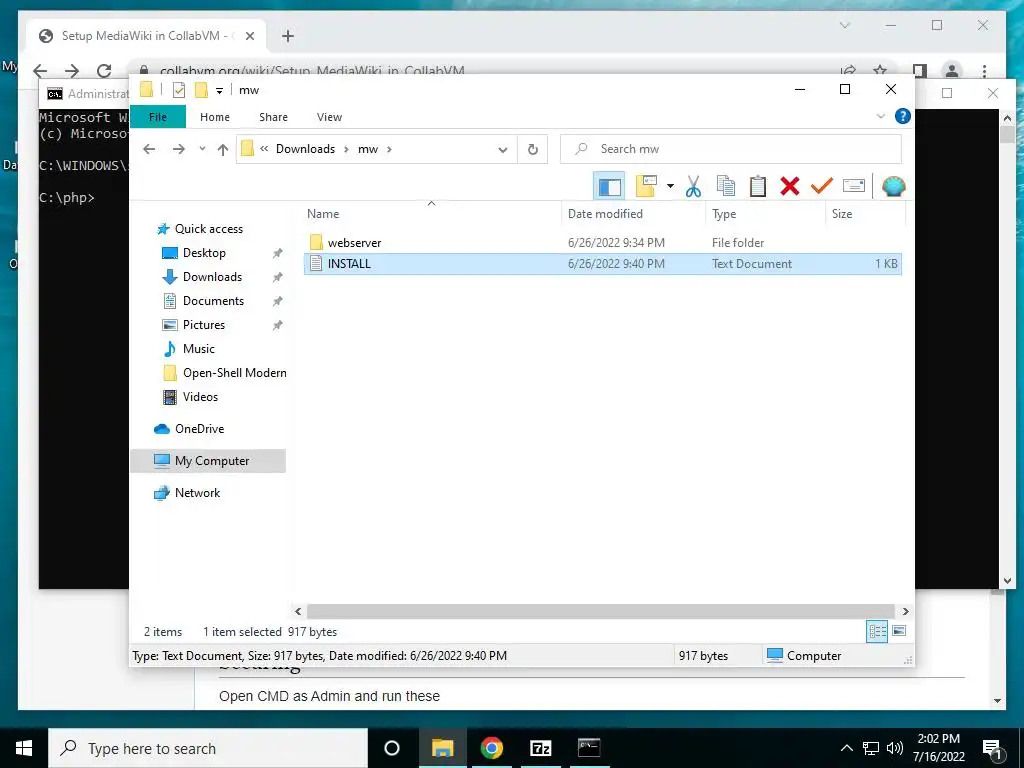Open Chrome from the taskbar
Image resolution: width=1024 pixels, height=768 pixels.
491,748
